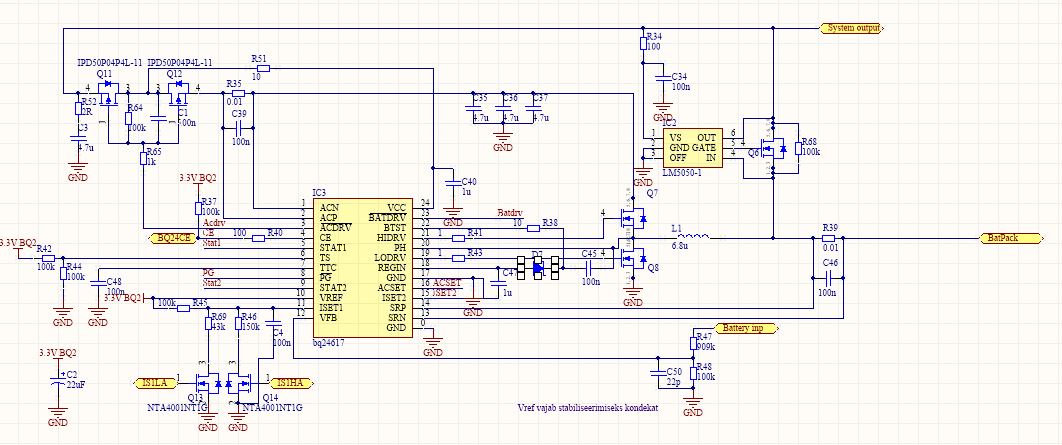Click the Vref vajab stabiliseerimiseks note text

pos(587,408)
